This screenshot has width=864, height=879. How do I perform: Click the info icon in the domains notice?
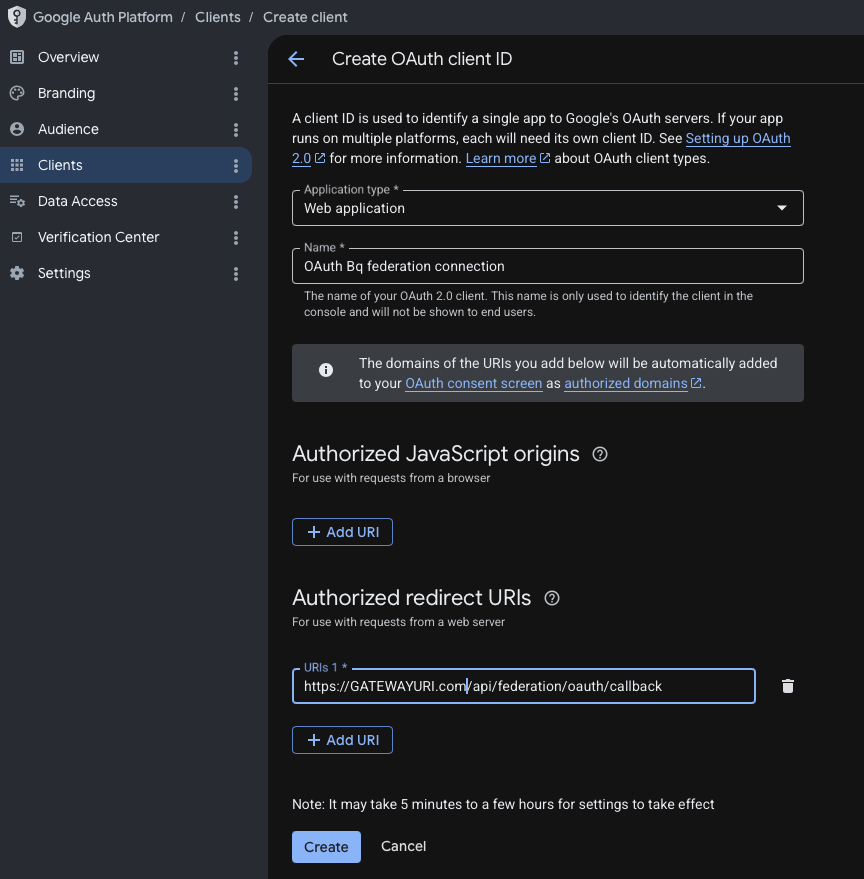(326, 370)
